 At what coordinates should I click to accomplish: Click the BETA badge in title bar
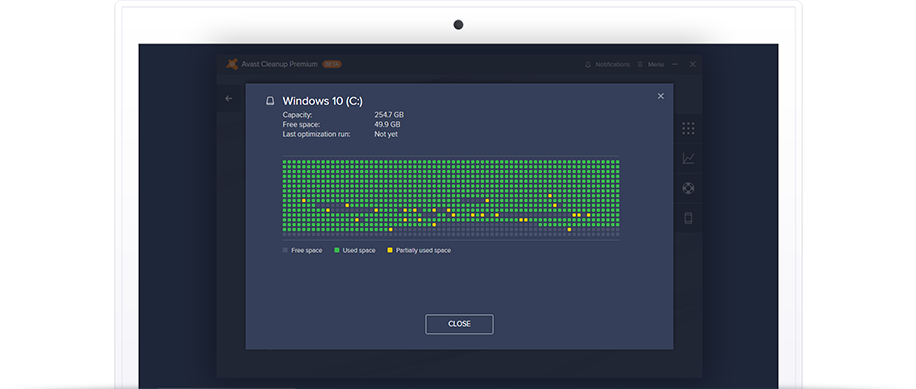(332, 64)
